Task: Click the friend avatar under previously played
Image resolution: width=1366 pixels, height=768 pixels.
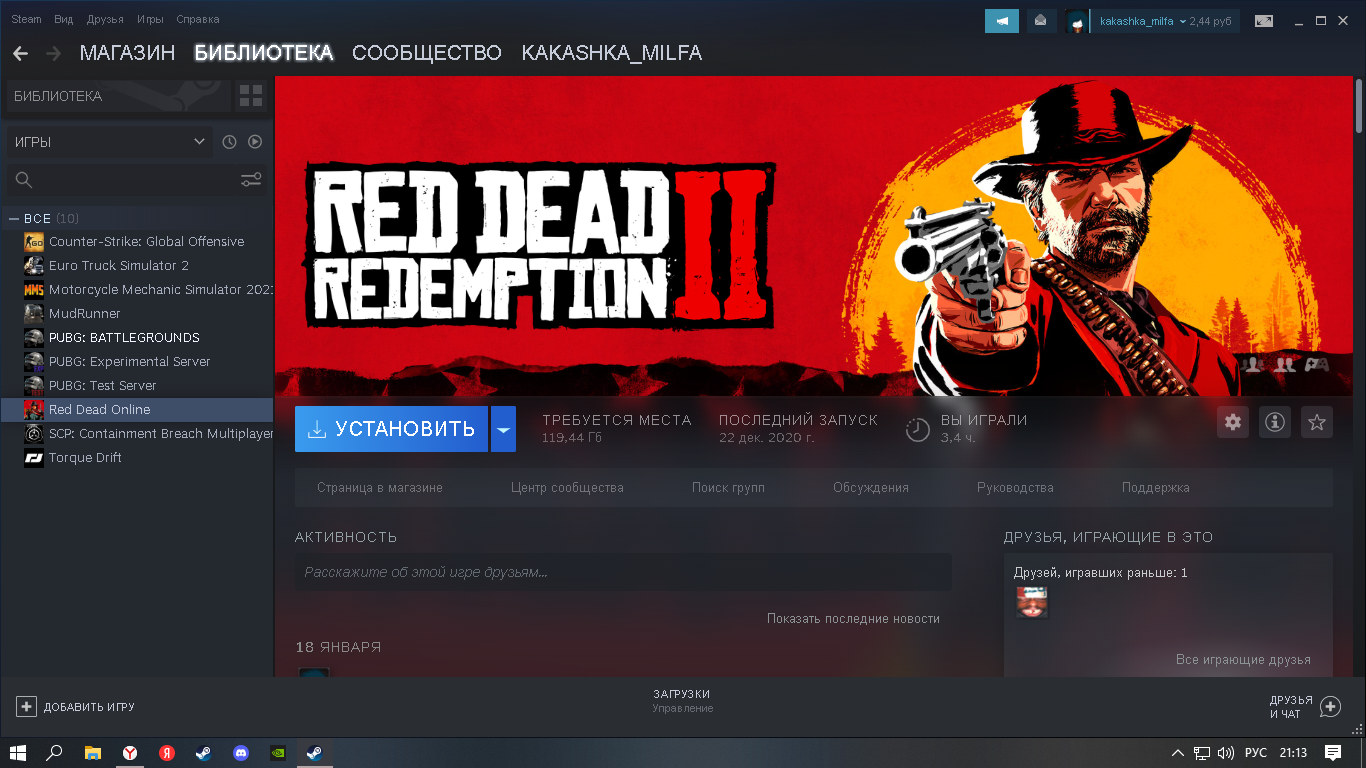Action: tap(1032, 602)
